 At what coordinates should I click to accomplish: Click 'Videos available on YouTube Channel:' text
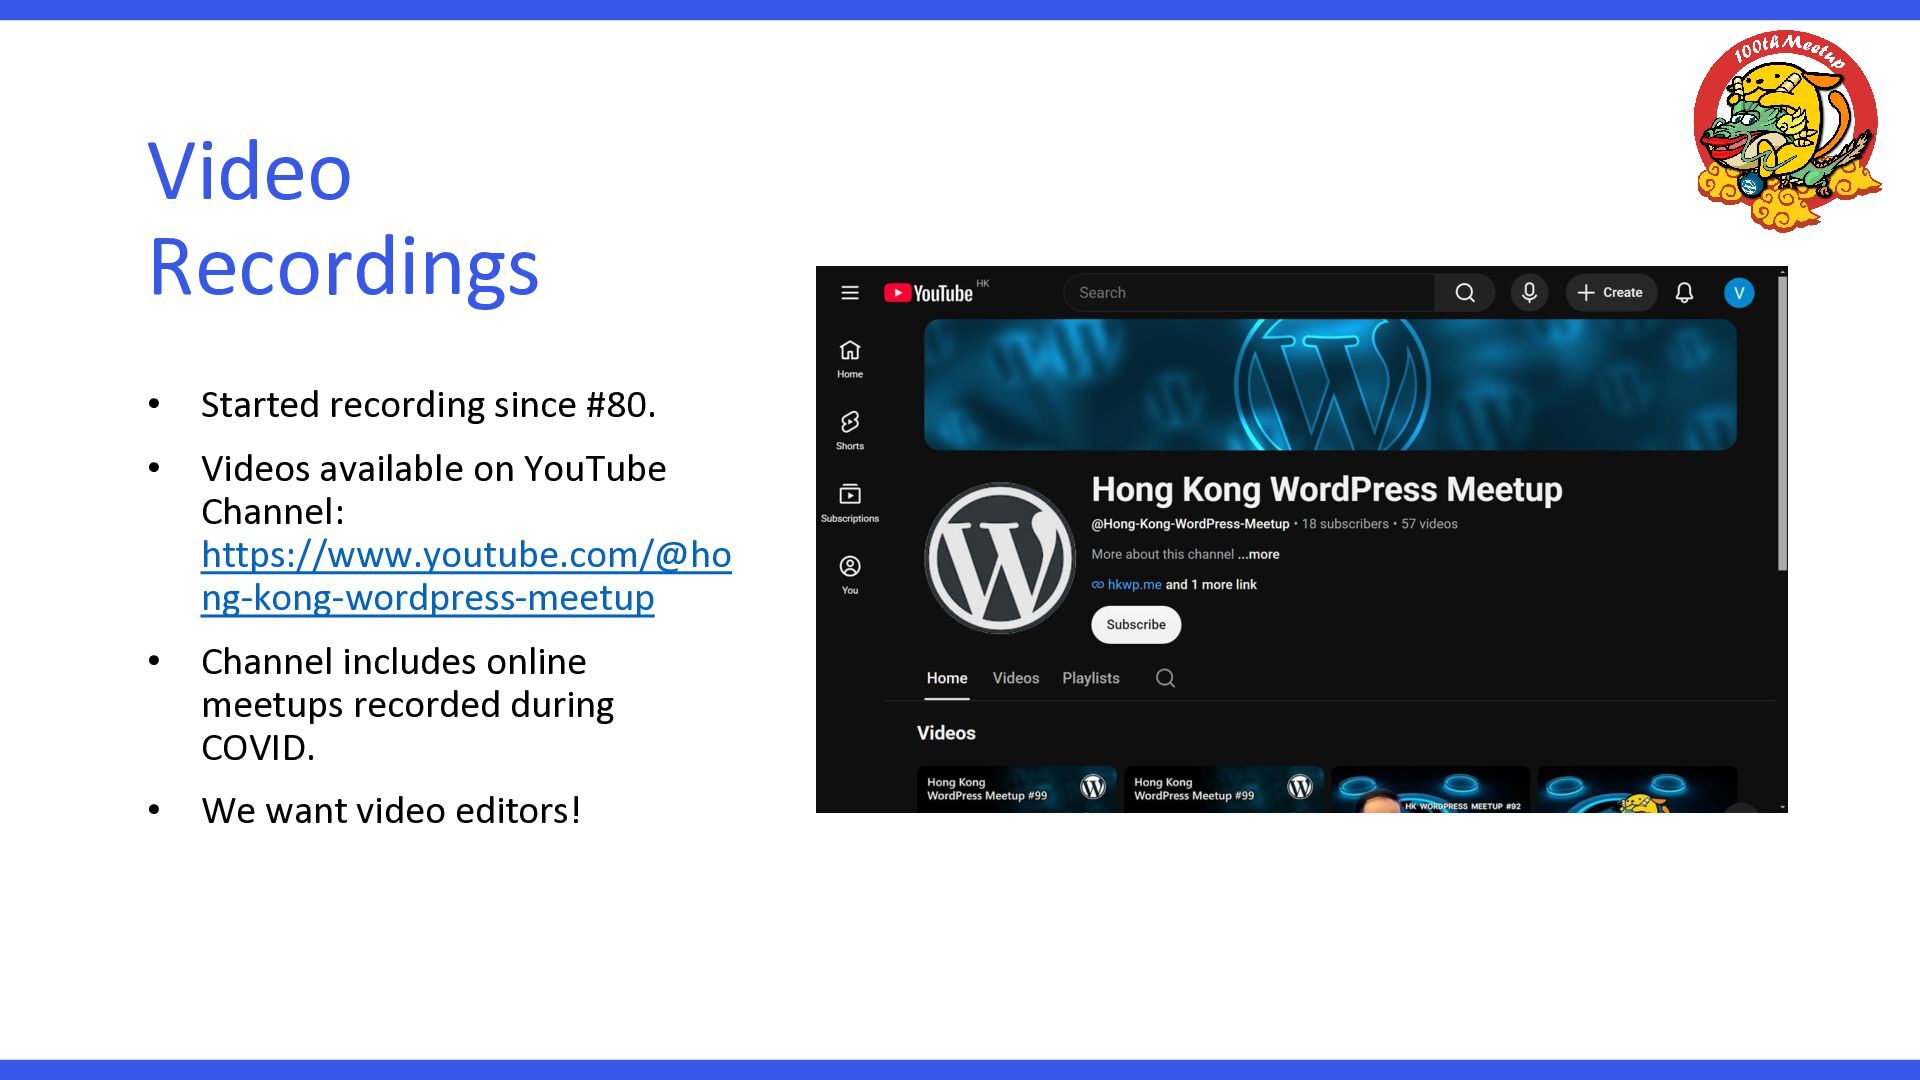[433, 490]
